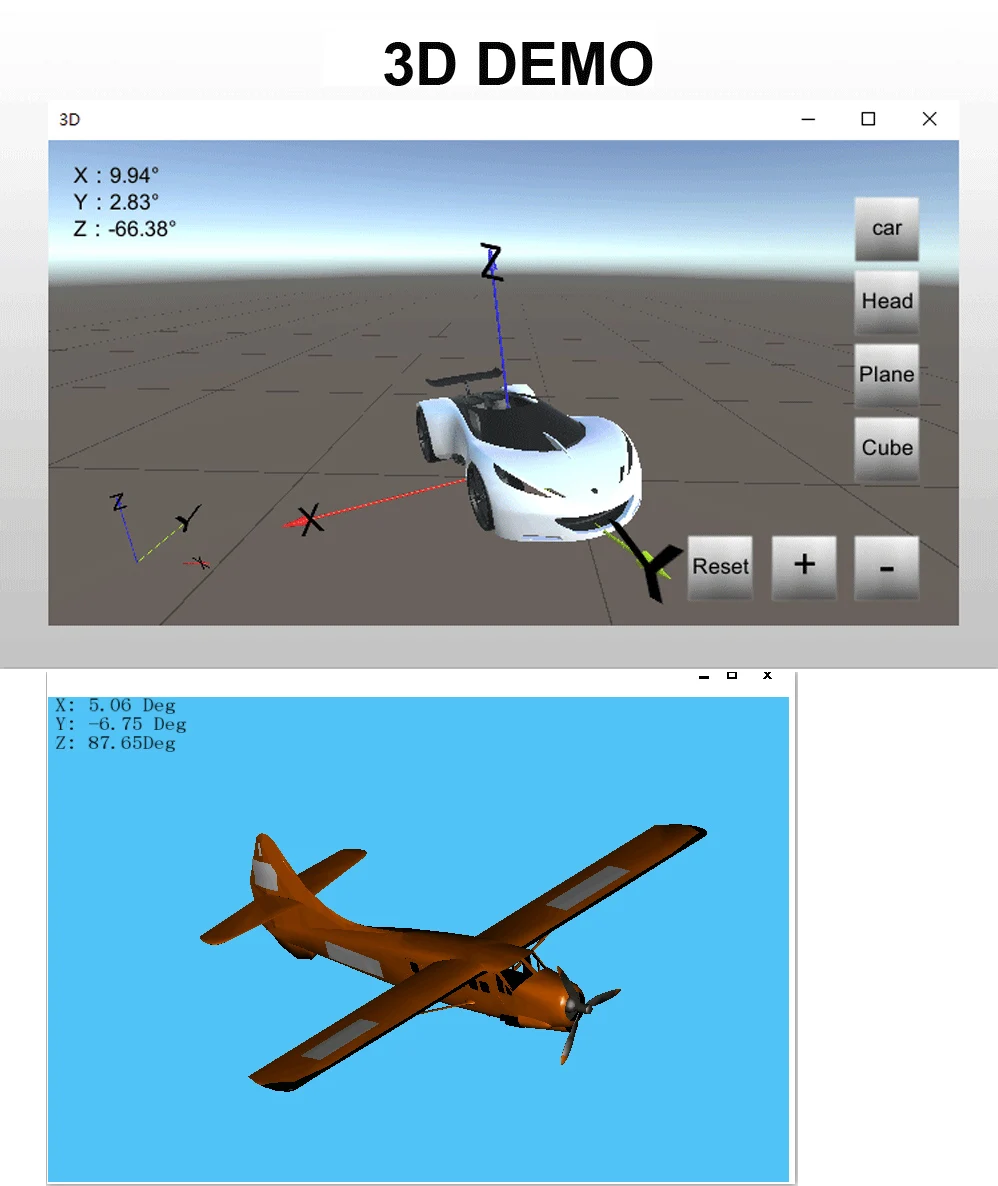
Task: Click the large Y label on green axis
Action: click(x=648, y=560)
